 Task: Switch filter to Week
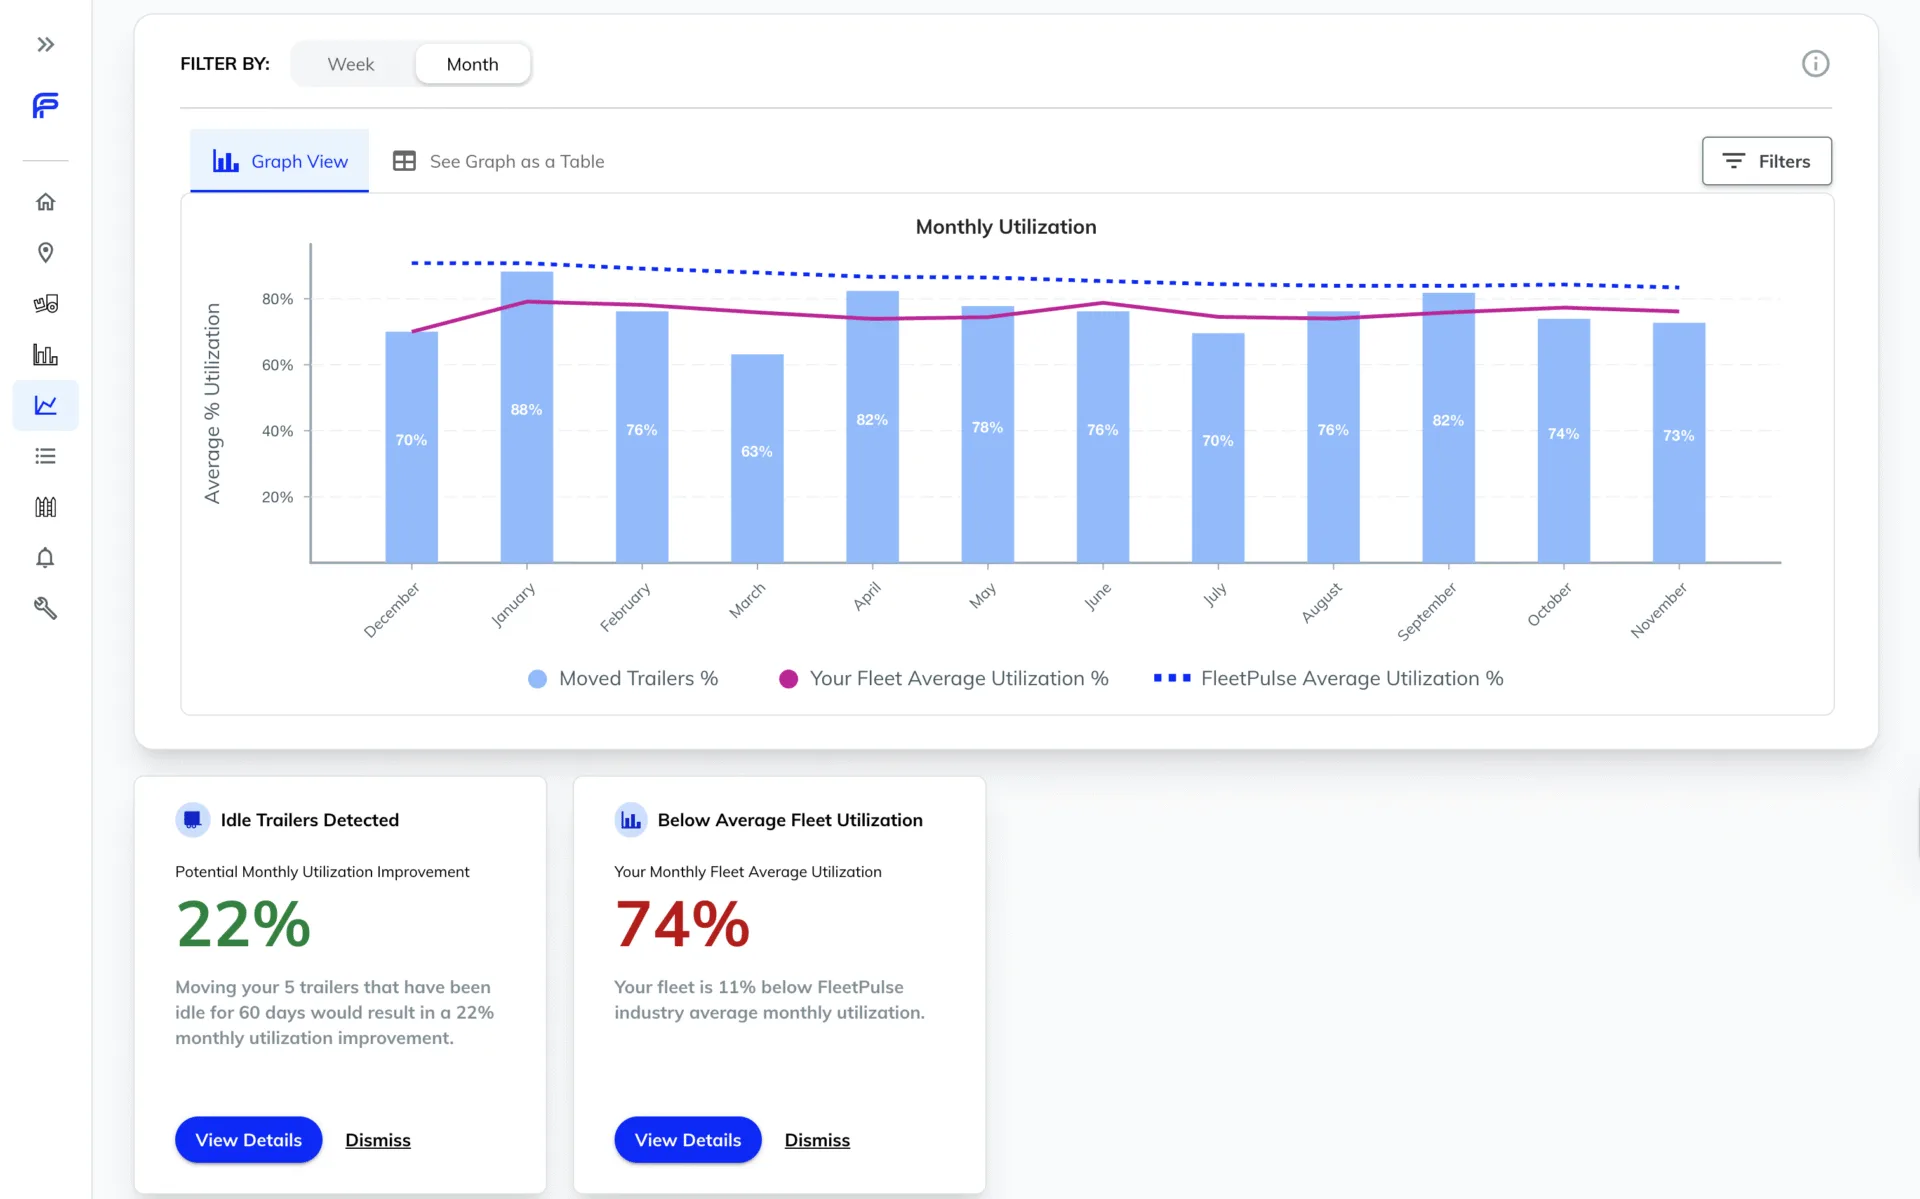pyautogui.click(x=351, y=64)
